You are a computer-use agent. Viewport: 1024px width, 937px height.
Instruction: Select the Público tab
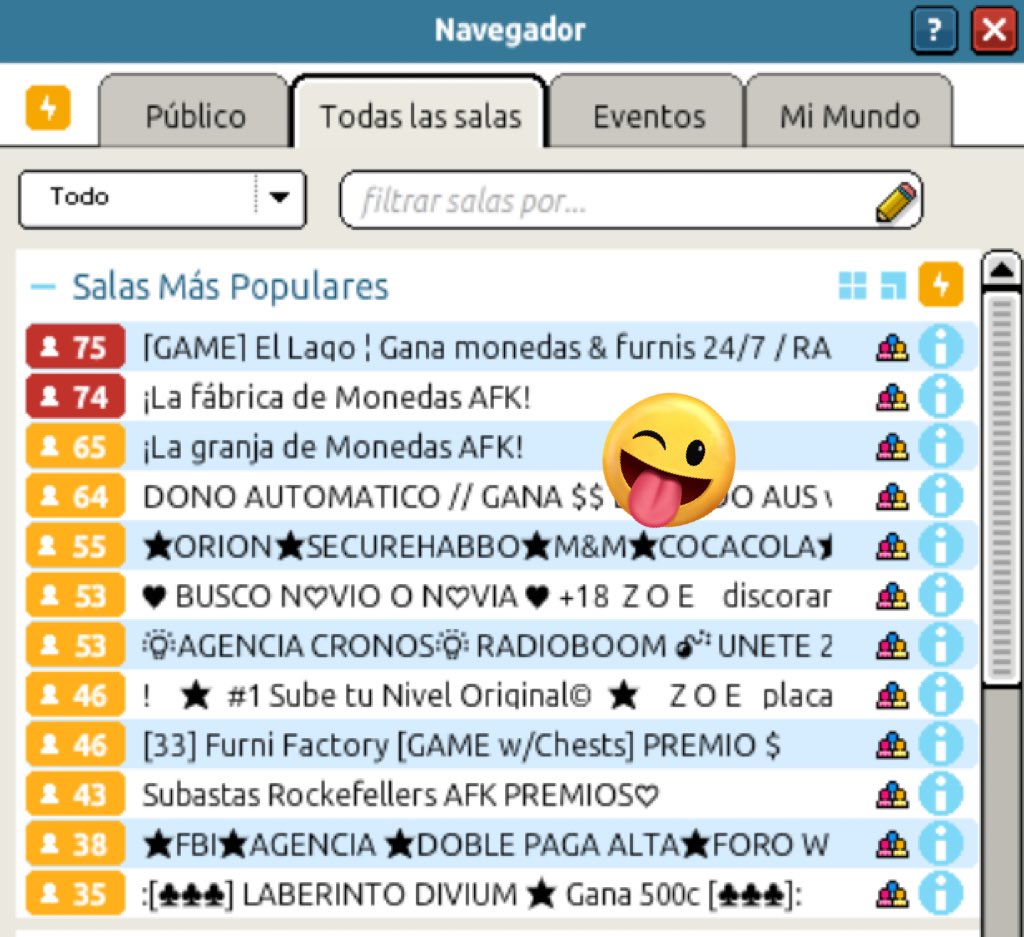pyautogui.click(x=193, y=115)
